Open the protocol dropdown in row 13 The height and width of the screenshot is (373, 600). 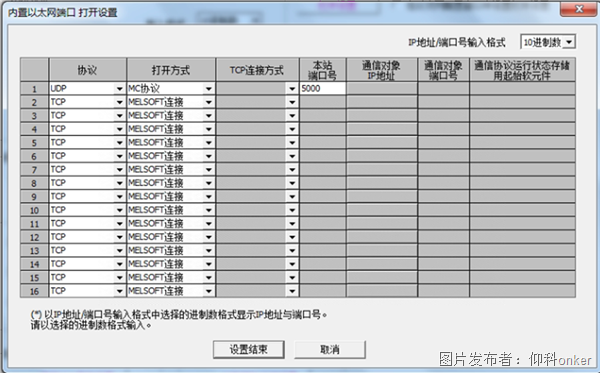pyautogui.click(x=119, y=251)
